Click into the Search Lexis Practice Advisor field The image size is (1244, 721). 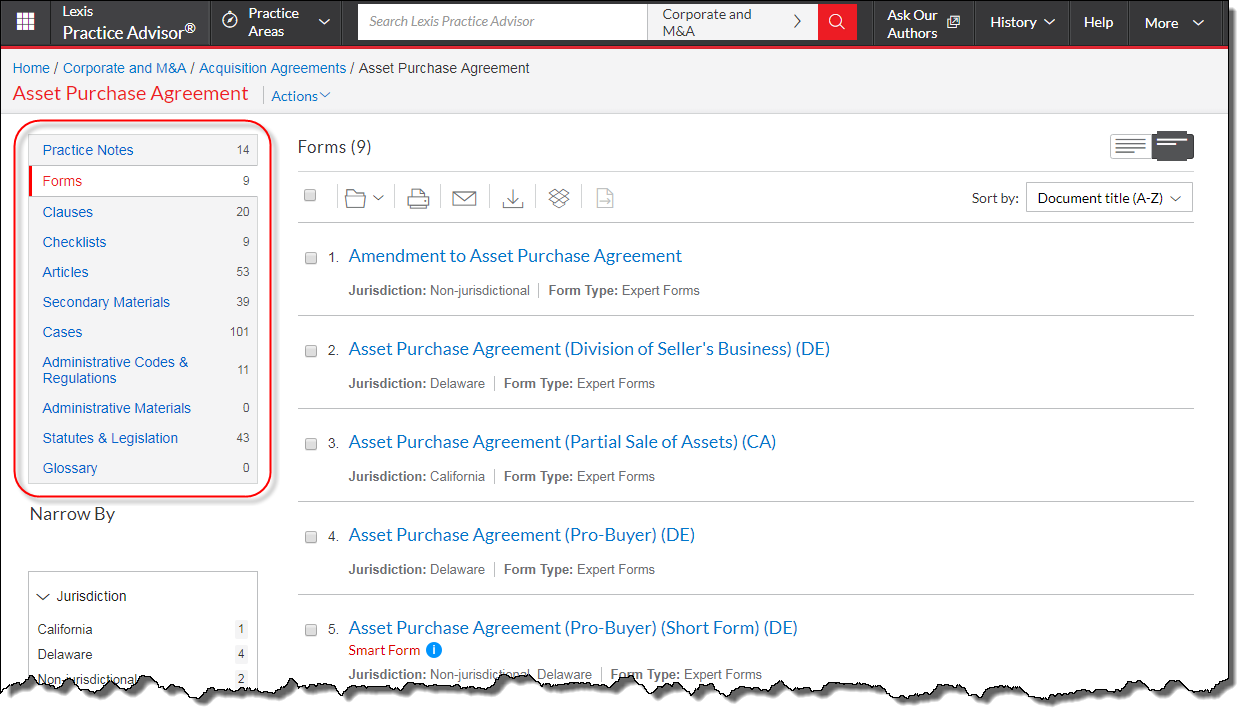pyautogui.click(x=503, y=22)
